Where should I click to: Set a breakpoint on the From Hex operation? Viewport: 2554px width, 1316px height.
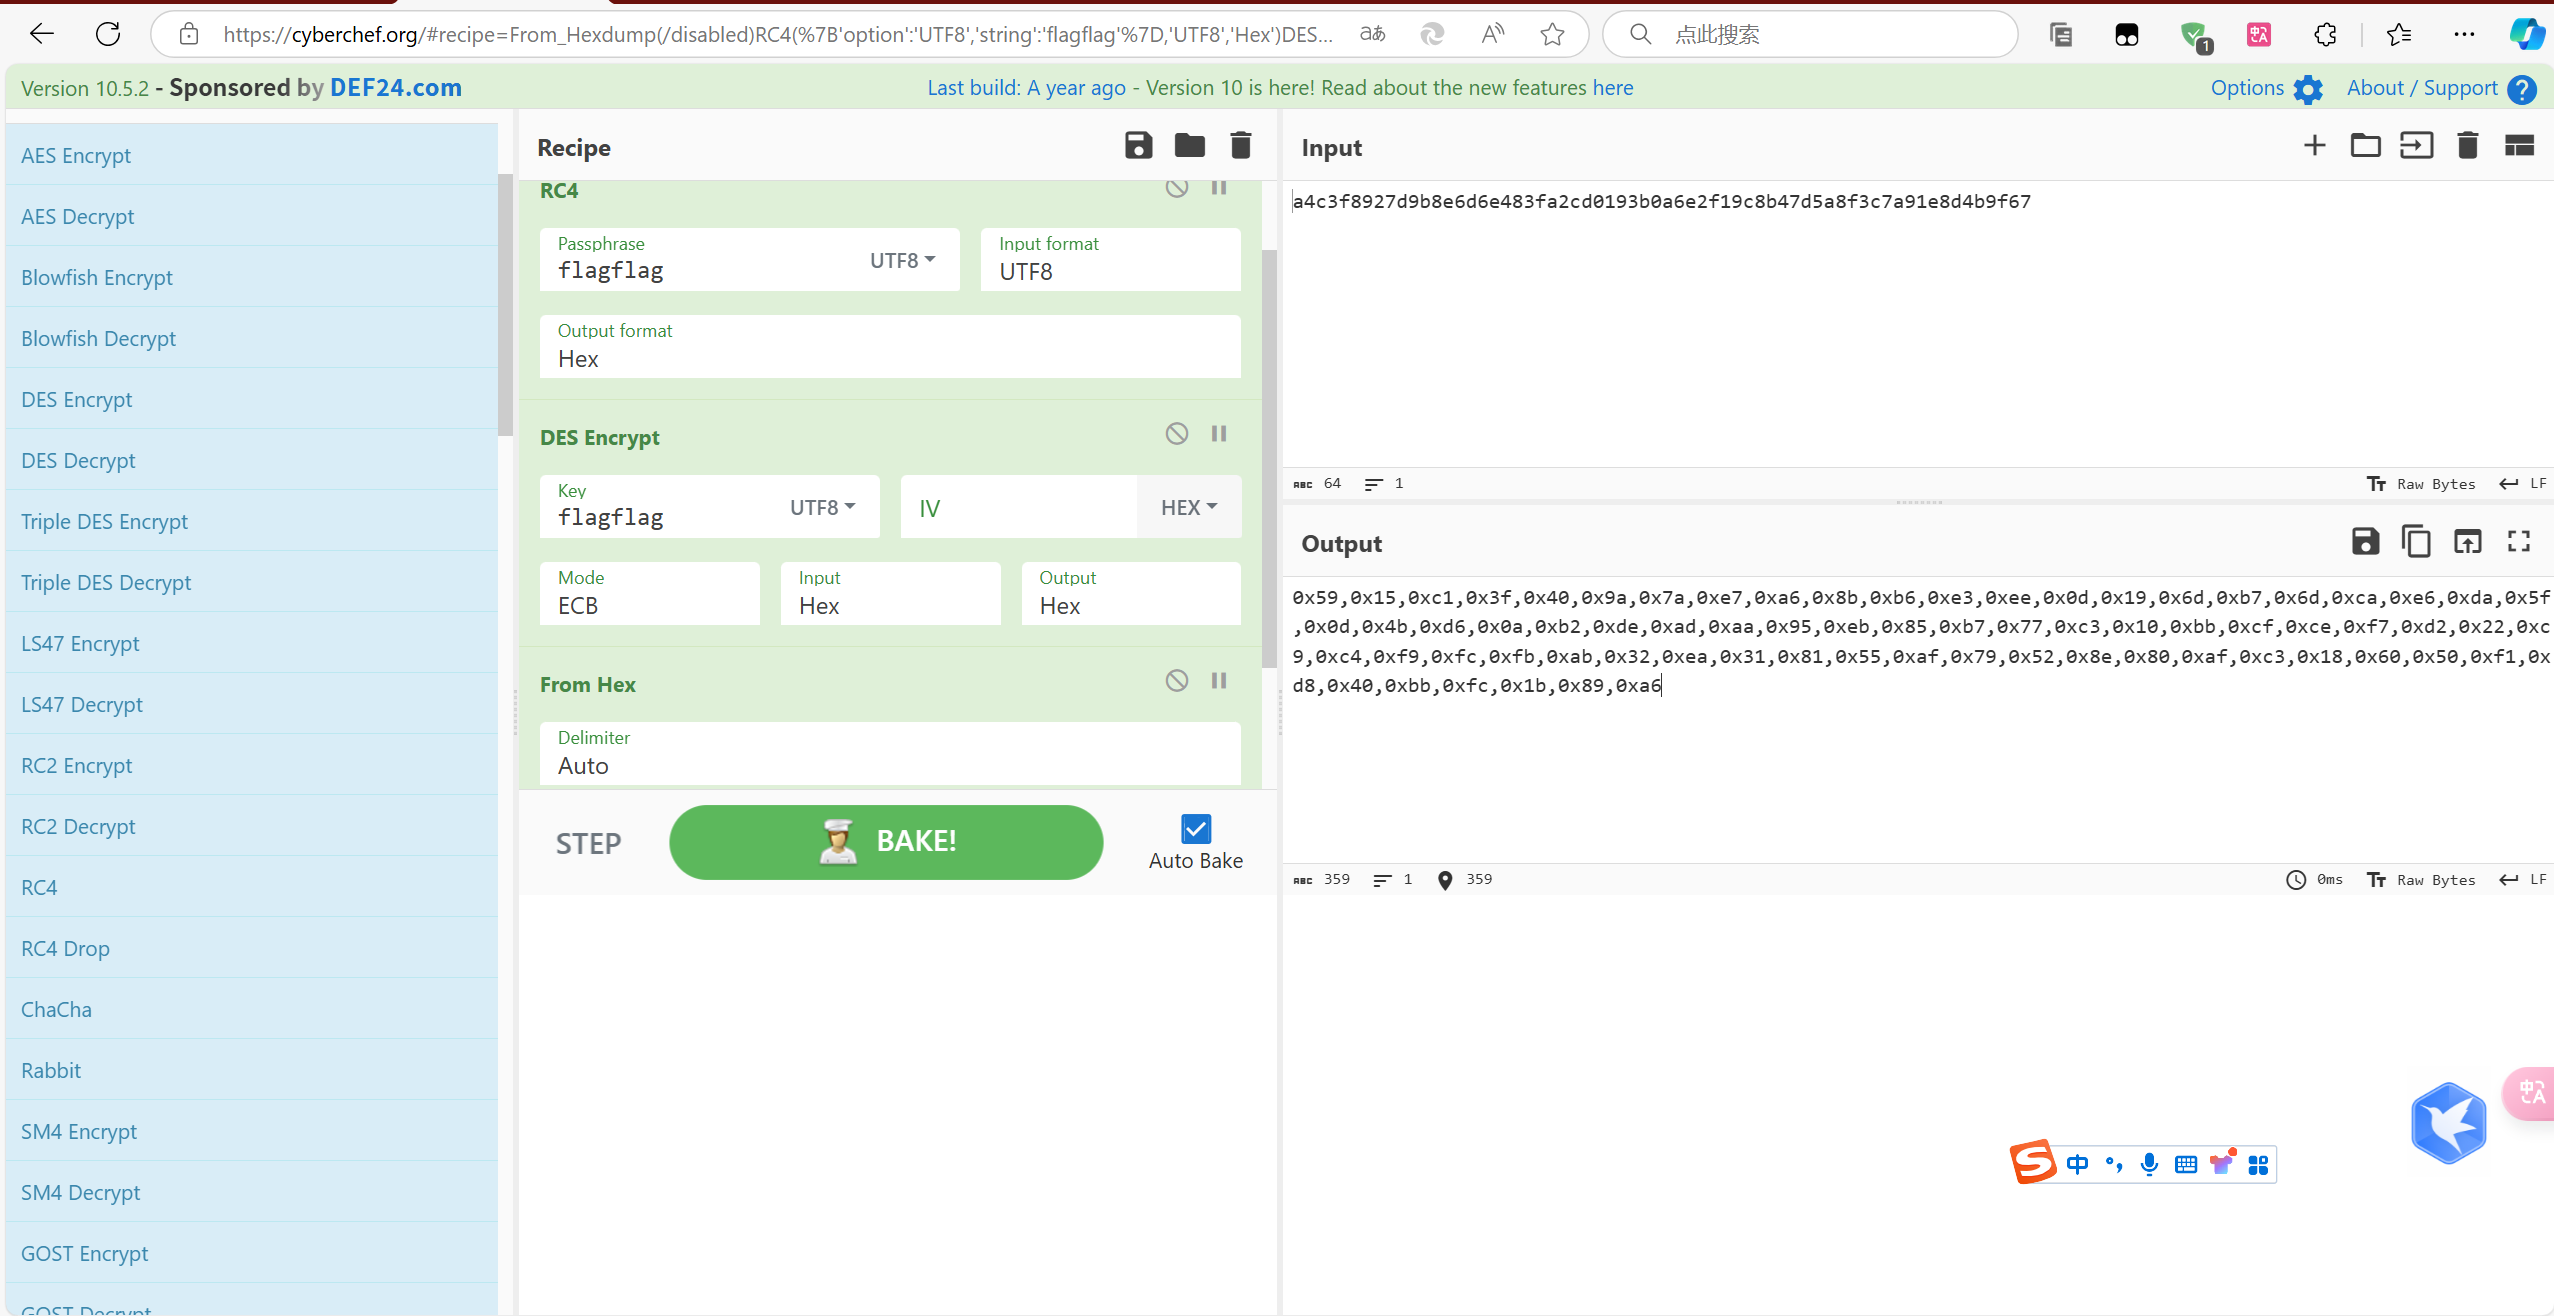[1219, 681]
